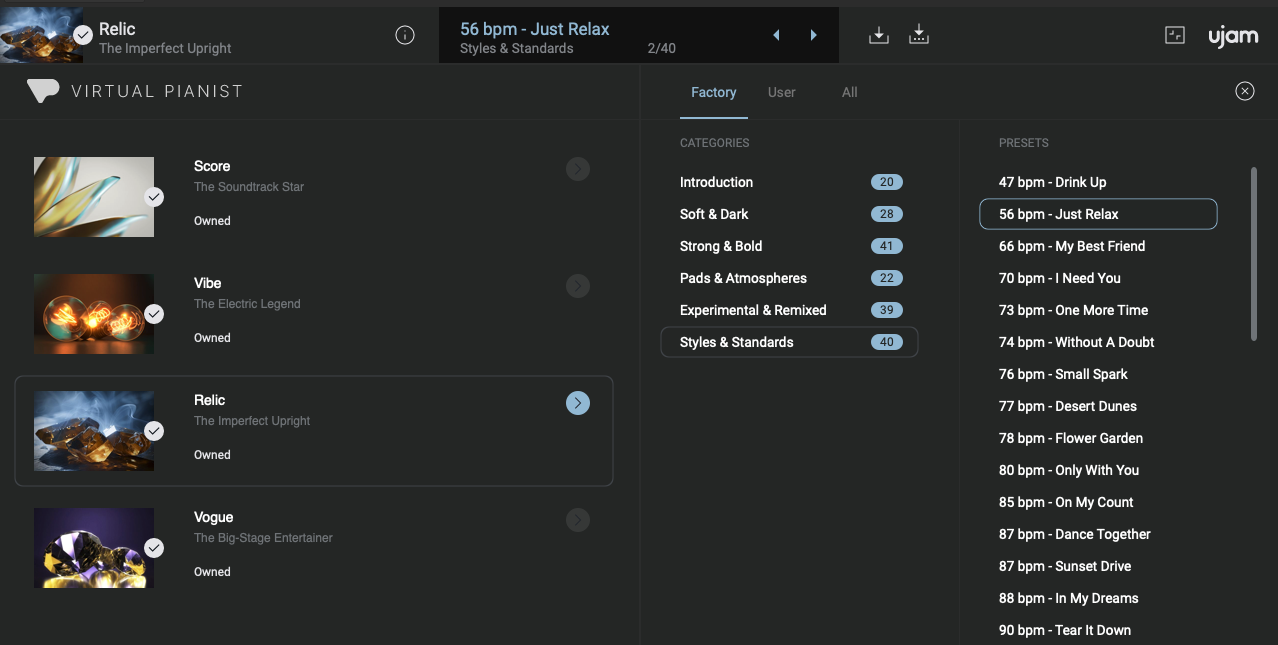
Task: Click the save preset as icon with dots
Action: pyautogui.click(x=919, y=36)
